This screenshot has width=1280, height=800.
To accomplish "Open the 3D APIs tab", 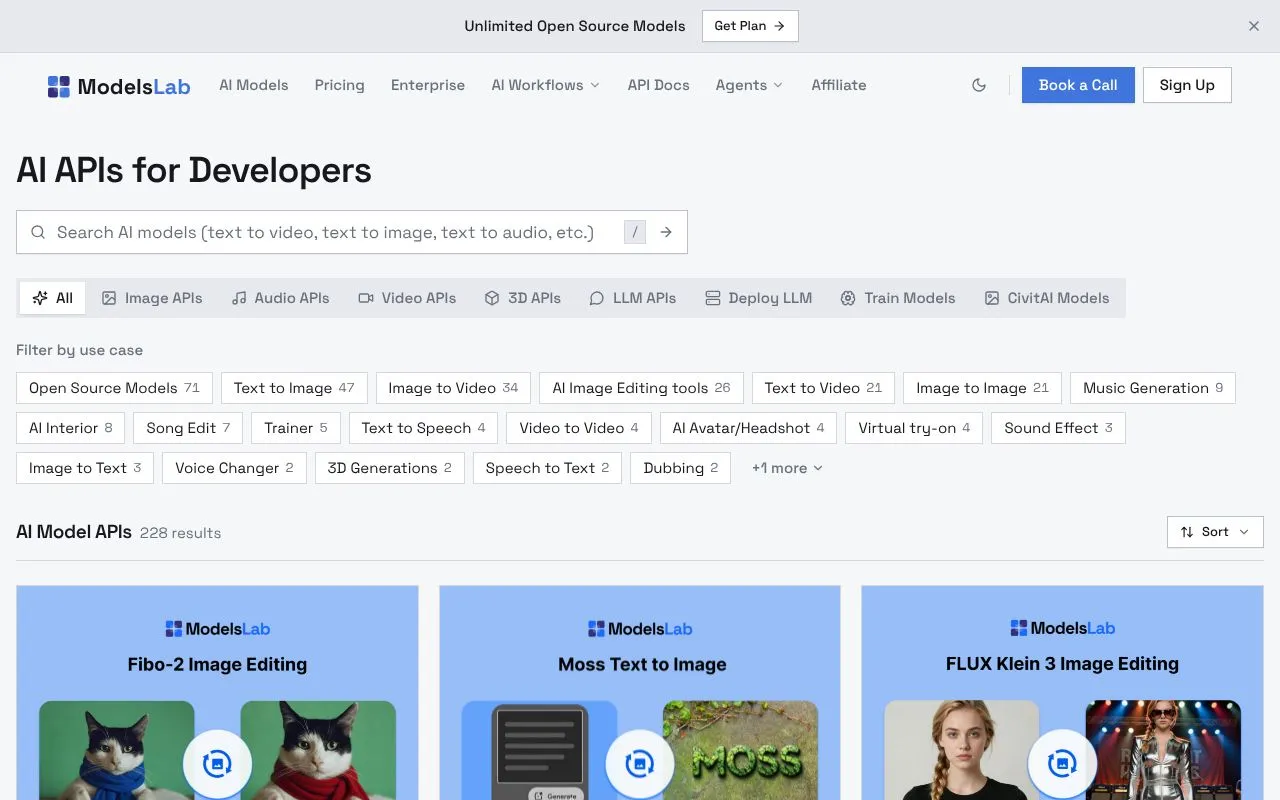I will (522, 298).
